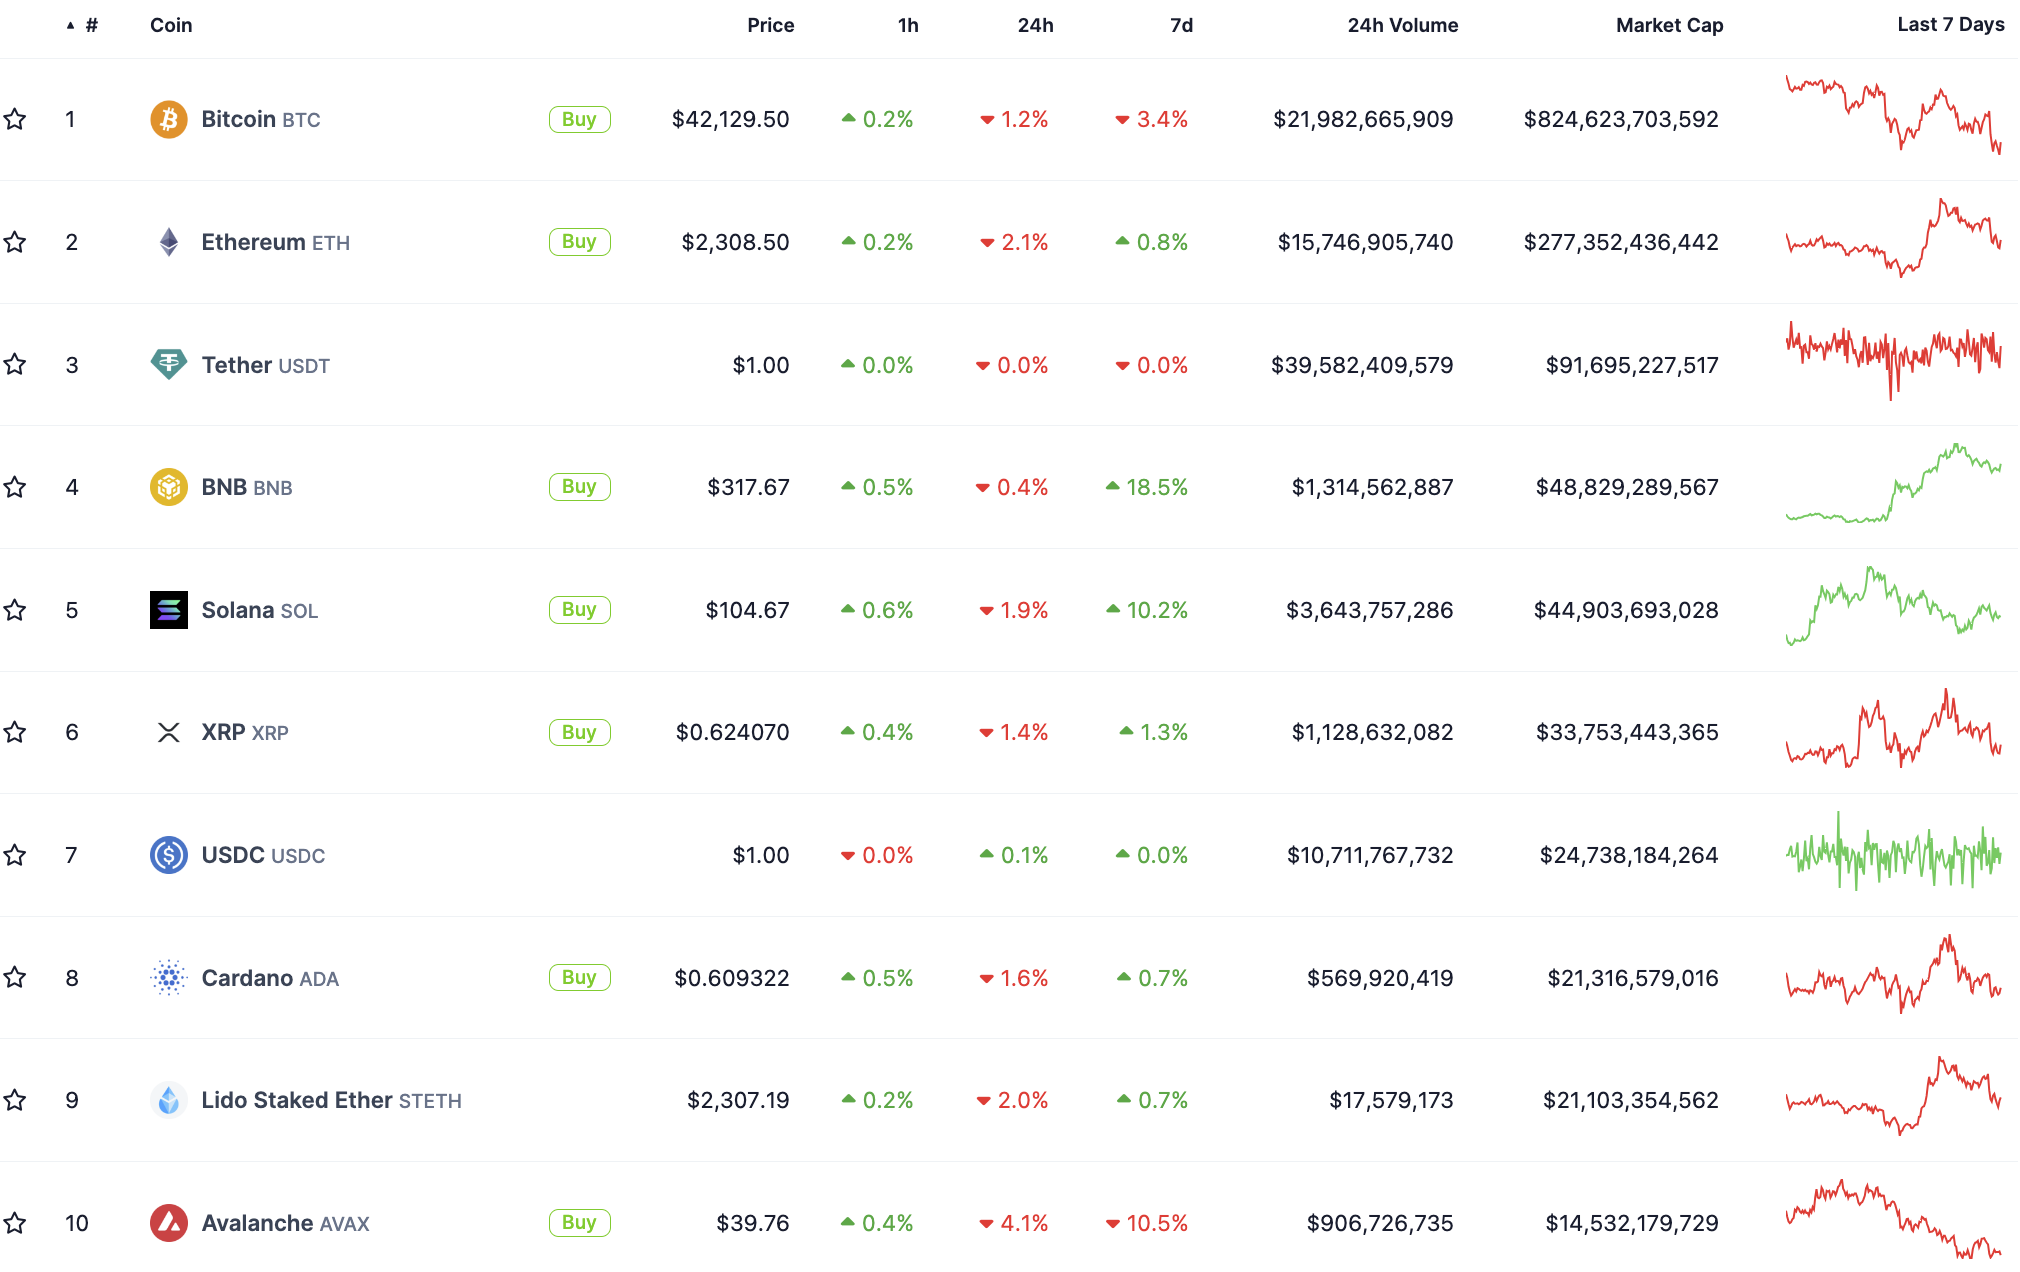2020x1272 pixels.
Task: Star the Avalanche row
Action: tap(15, 1223)
